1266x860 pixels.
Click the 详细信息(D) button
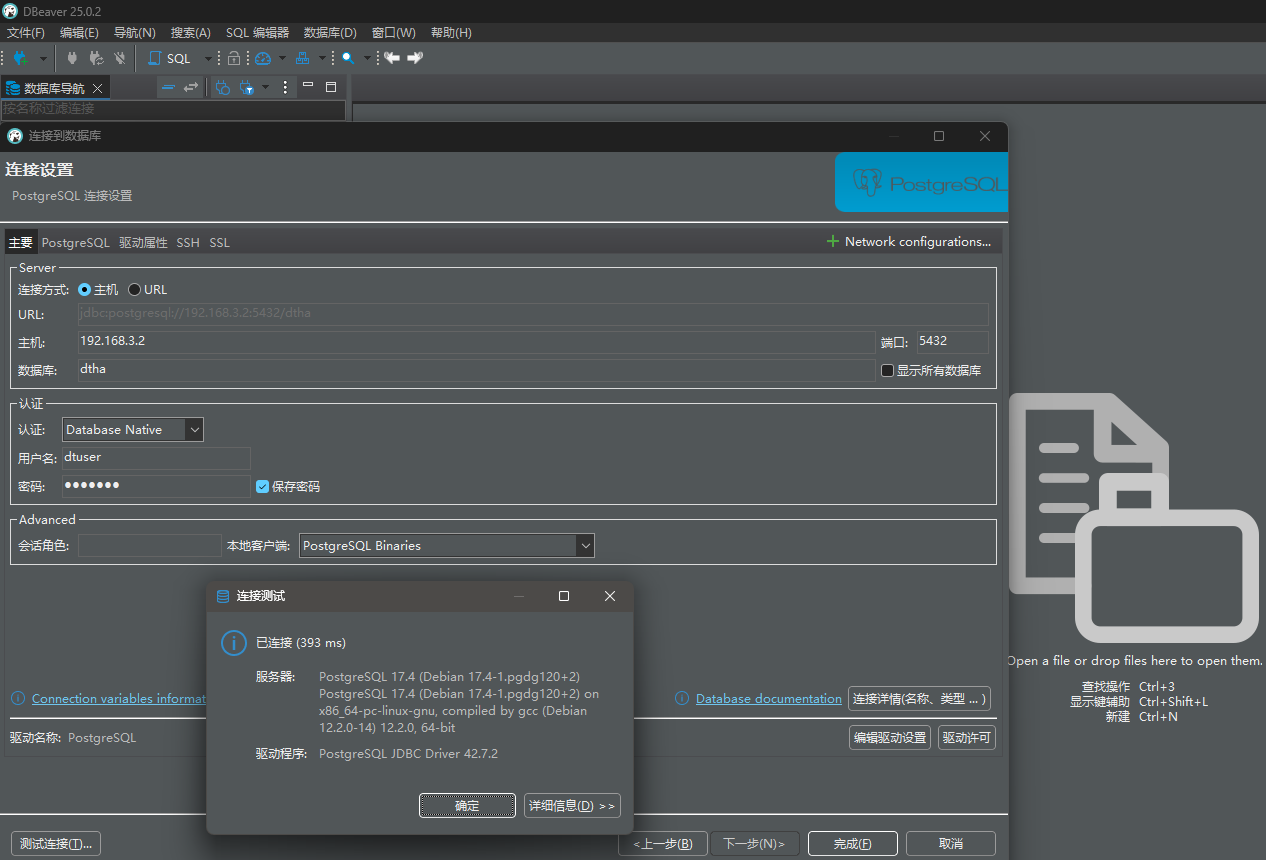[571, 806]
